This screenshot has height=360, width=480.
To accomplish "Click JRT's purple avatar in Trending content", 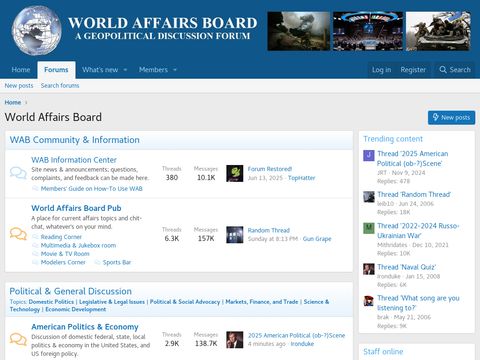I will point(369,156).
